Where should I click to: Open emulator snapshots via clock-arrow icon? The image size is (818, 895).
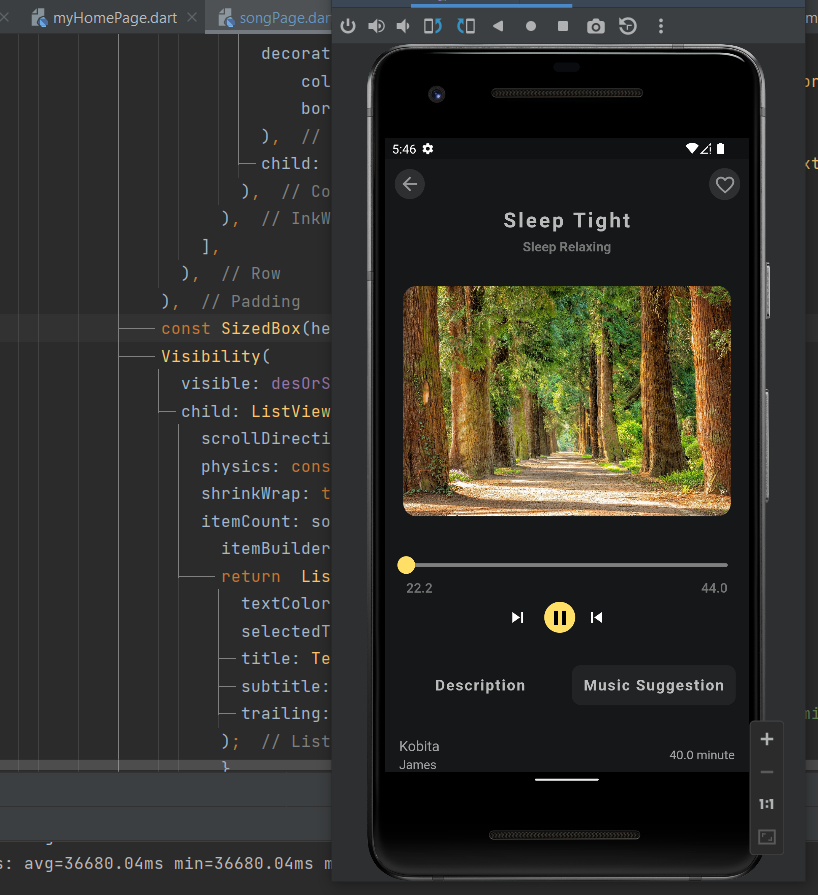629,26
